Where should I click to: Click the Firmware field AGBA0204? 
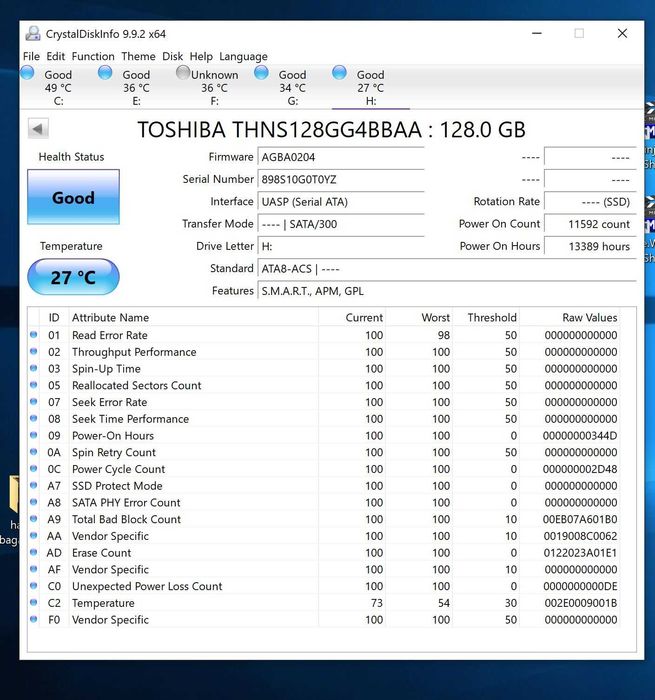341,157
